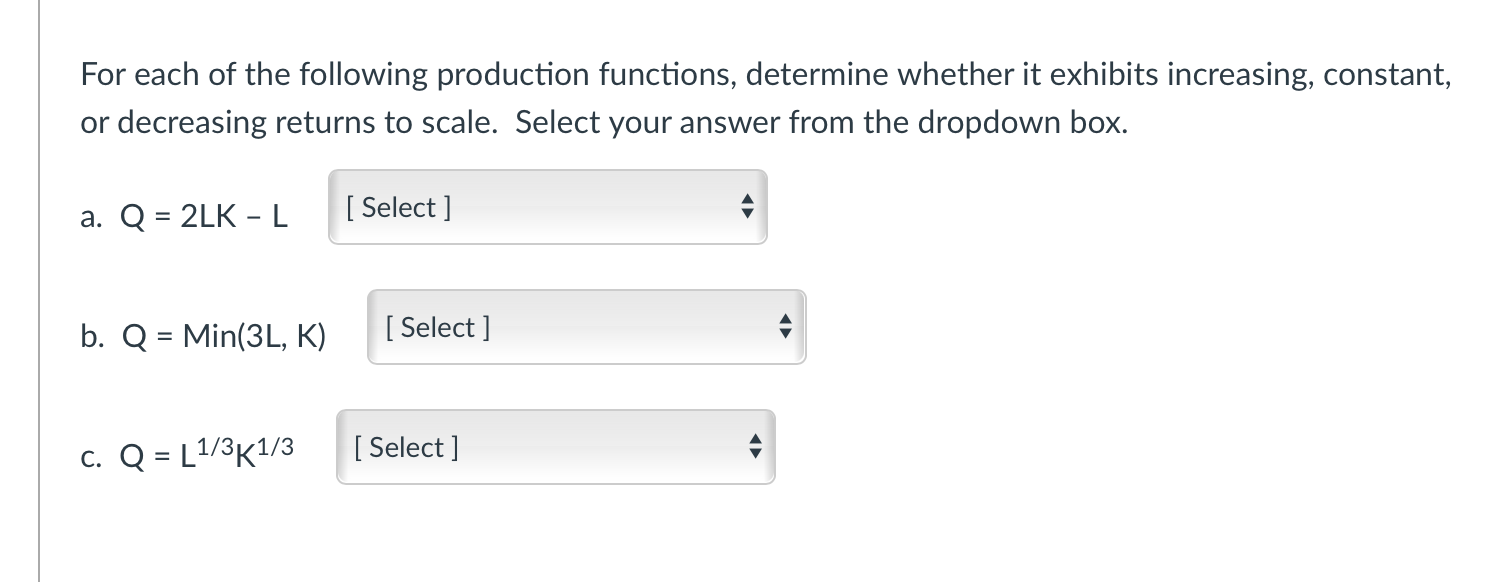The height and width of the screenshot is (582, 1506).
Task: Click the up arrow in the second select box
Action: [786, 321]
